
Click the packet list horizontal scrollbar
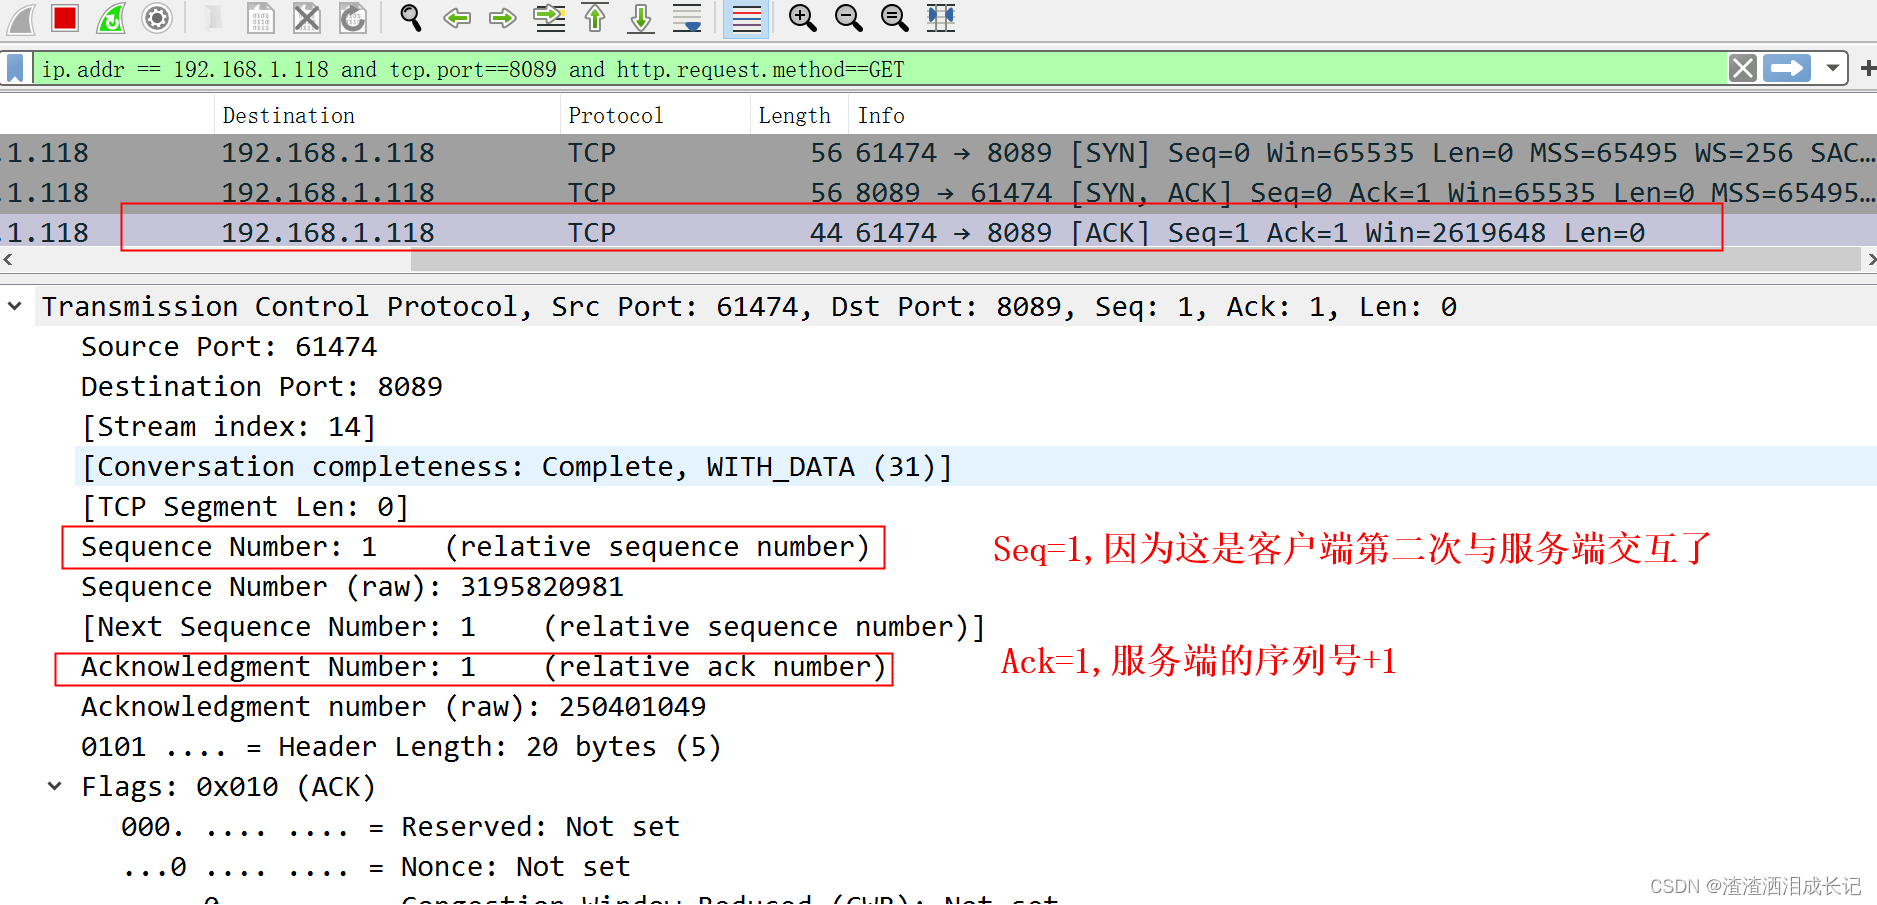[1135, 260]
